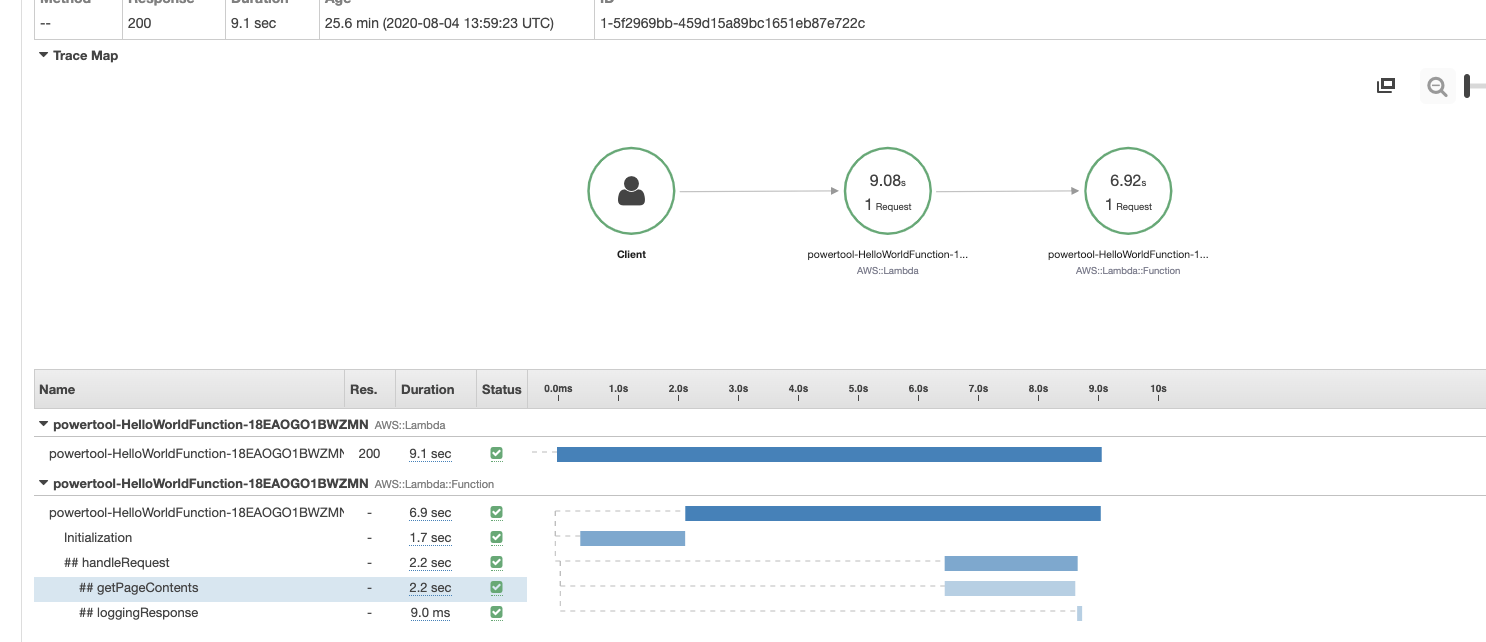Click the 9.0 ms loggingResponse duration
Image resolution: width=1486 pixels, height=642 pixels.
click(430, 613)
